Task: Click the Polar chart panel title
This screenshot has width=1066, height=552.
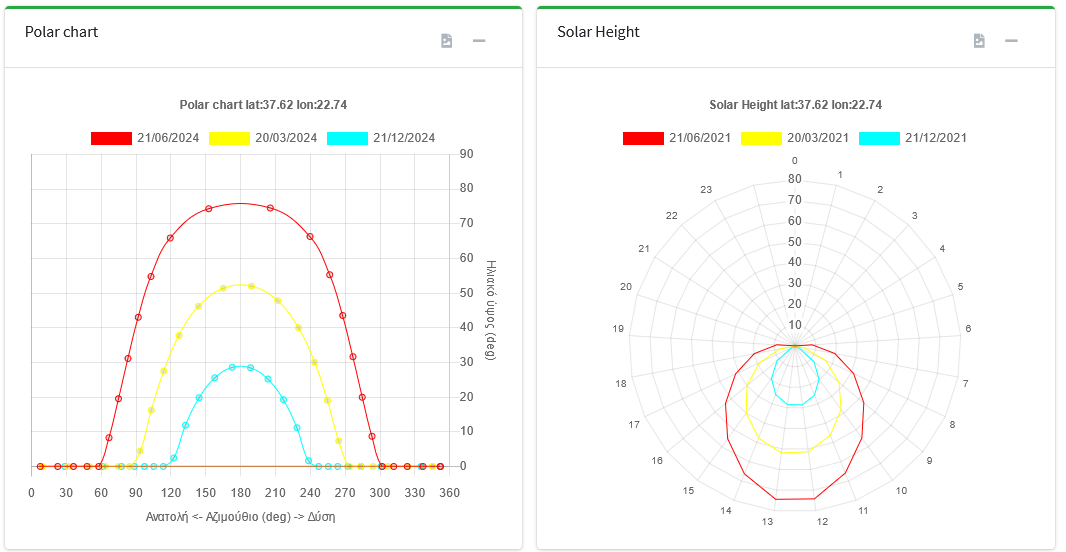Action: pos(62,32)
